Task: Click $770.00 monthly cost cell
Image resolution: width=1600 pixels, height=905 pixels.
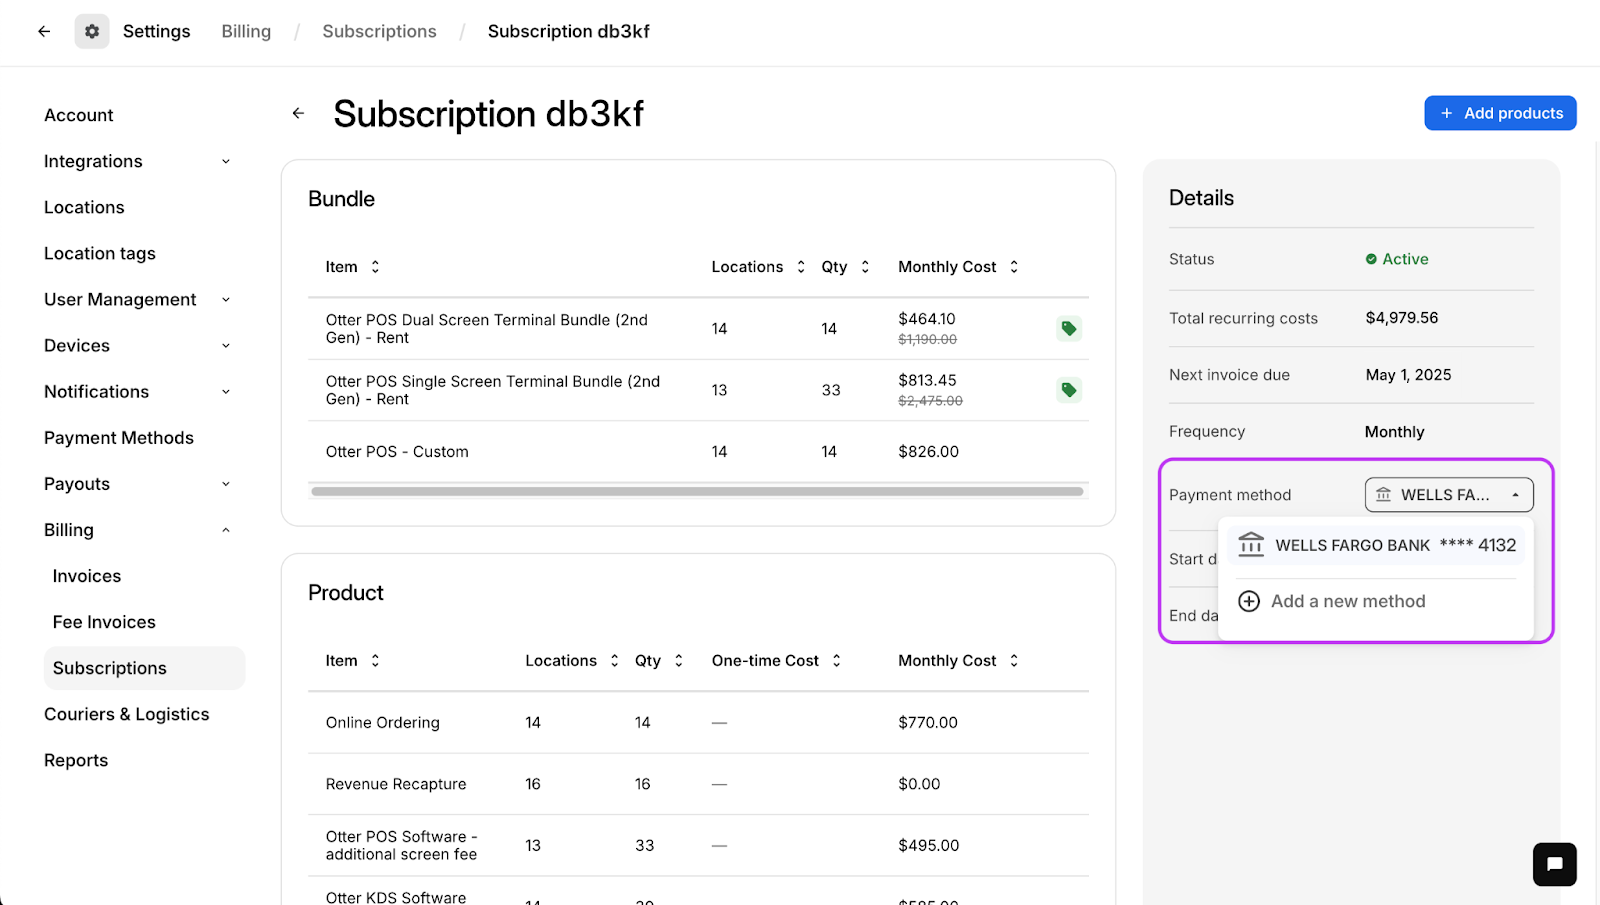Action: [x=928, y=722]
